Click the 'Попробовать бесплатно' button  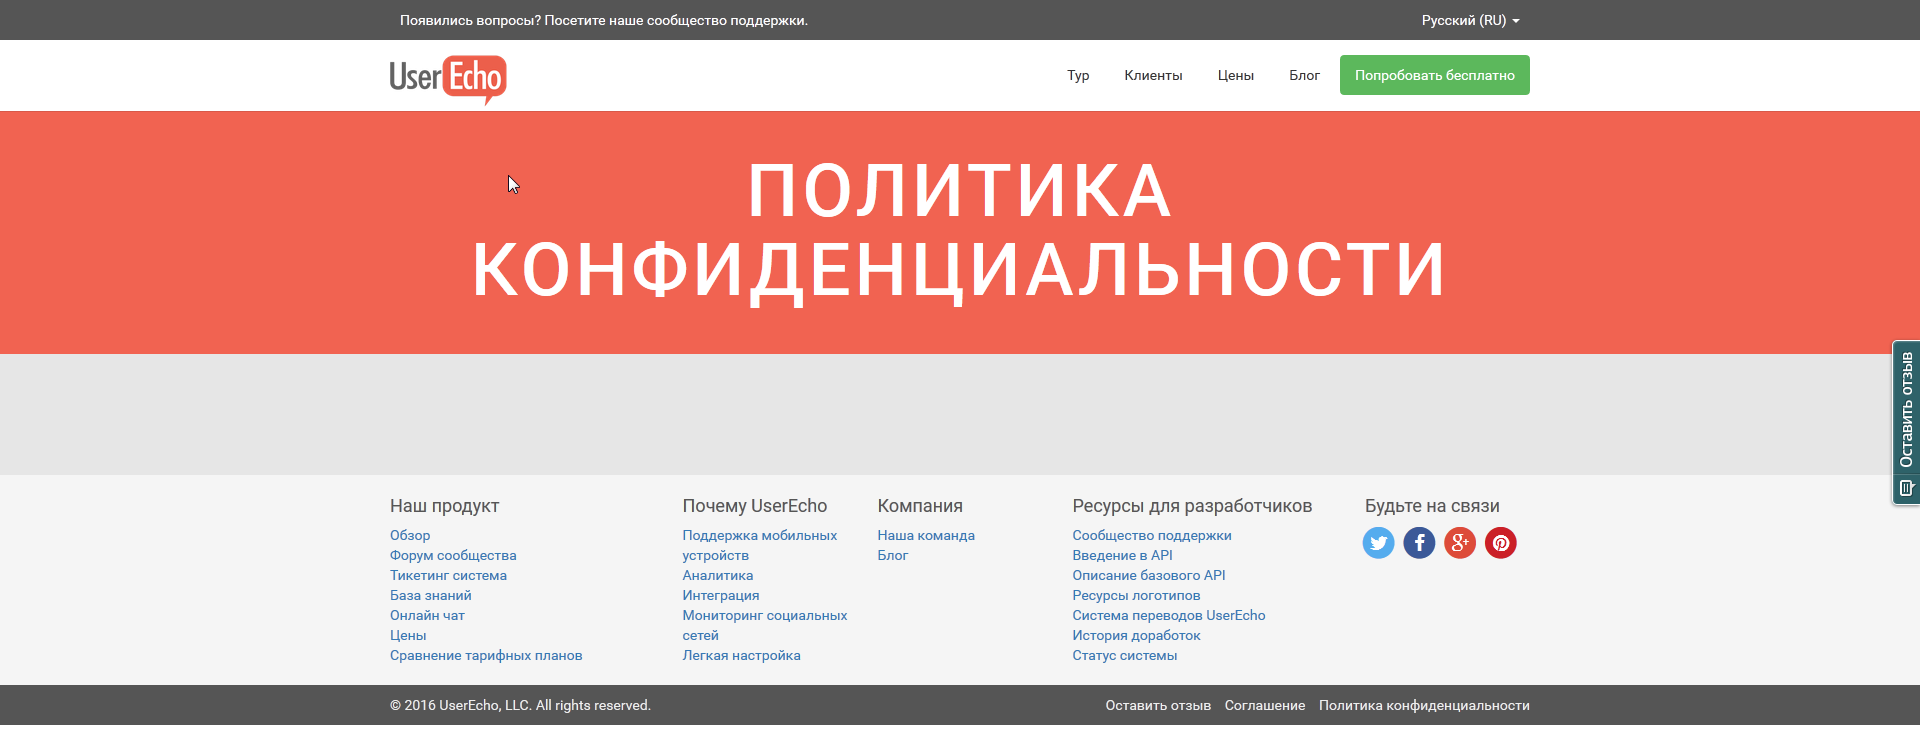click(x=1435, y=75)
